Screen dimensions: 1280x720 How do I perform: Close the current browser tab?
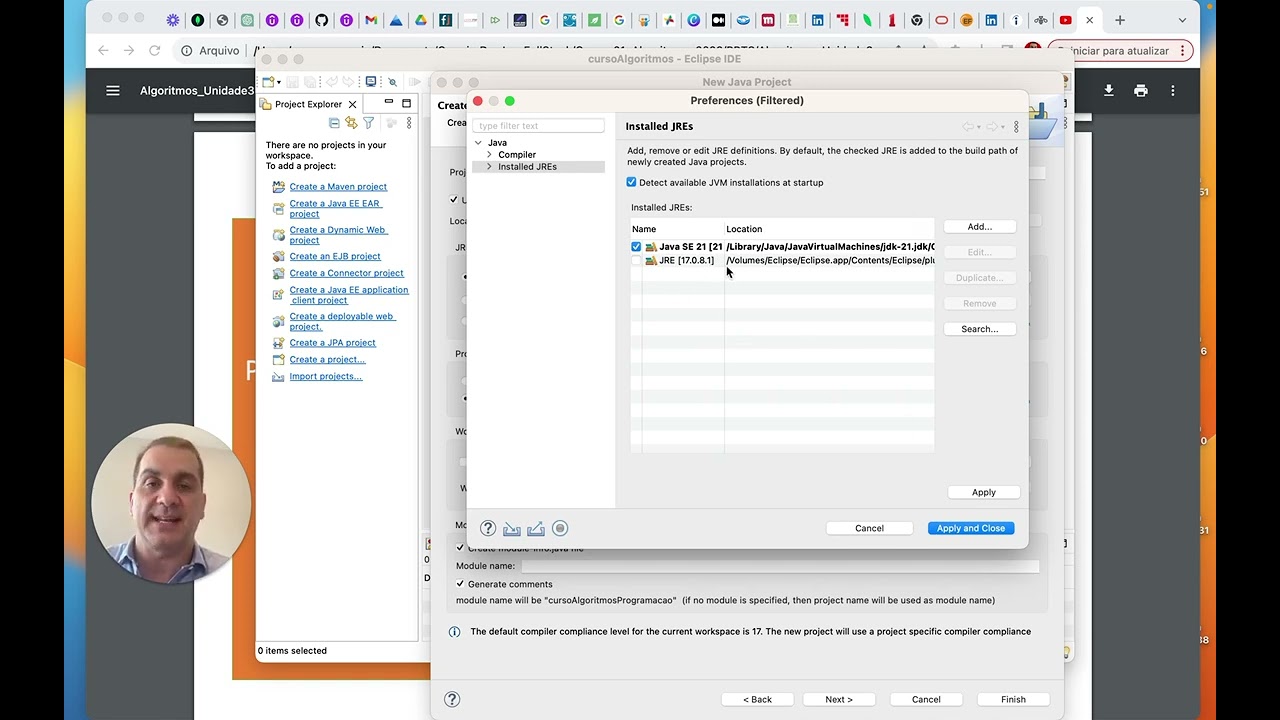pyautogui.click(x=1090, y=20)
